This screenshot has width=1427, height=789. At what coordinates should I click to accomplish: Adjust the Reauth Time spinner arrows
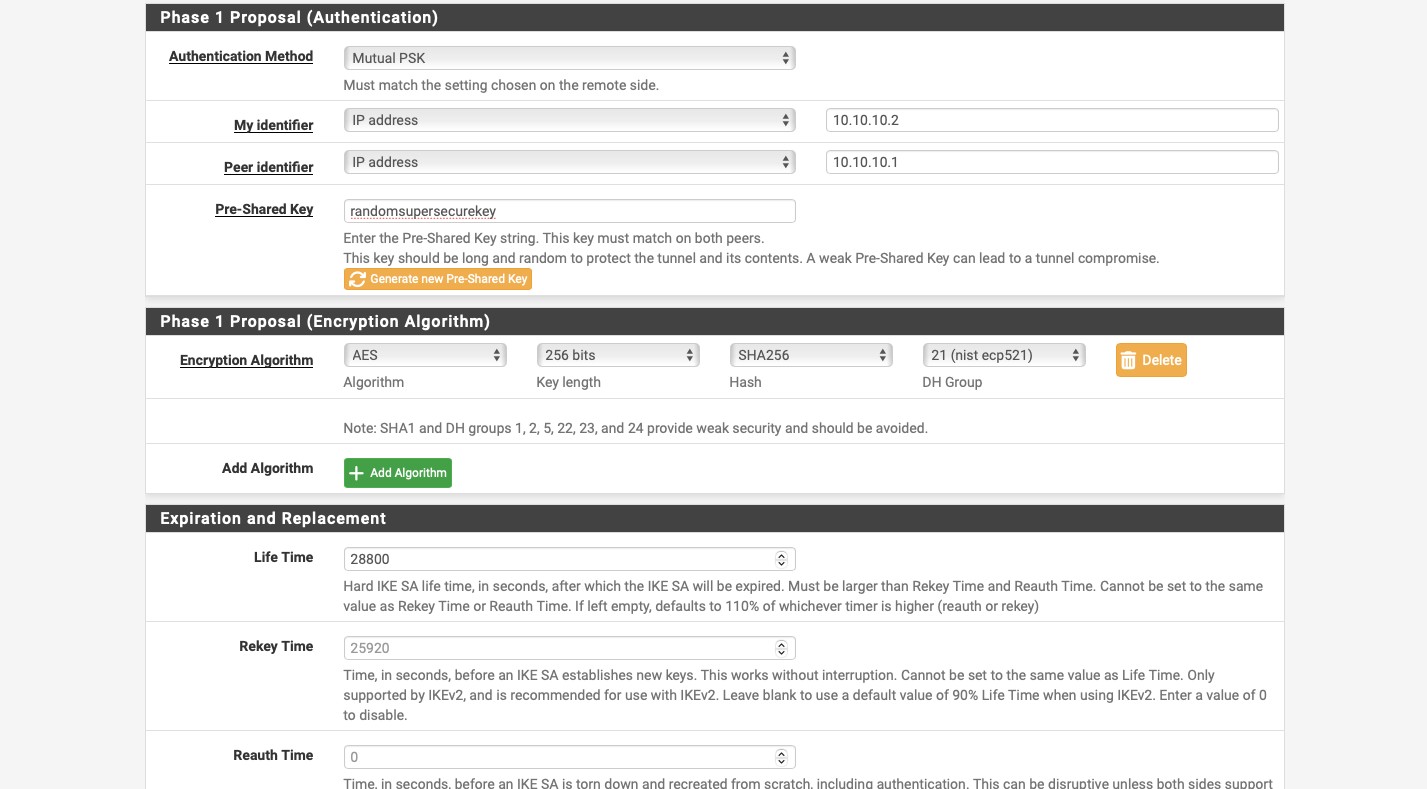tap(782, 757)
